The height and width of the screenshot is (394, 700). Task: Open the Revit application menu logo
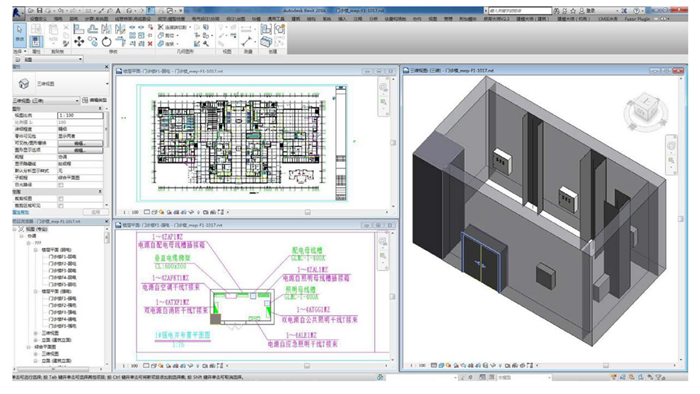point(18,12)
